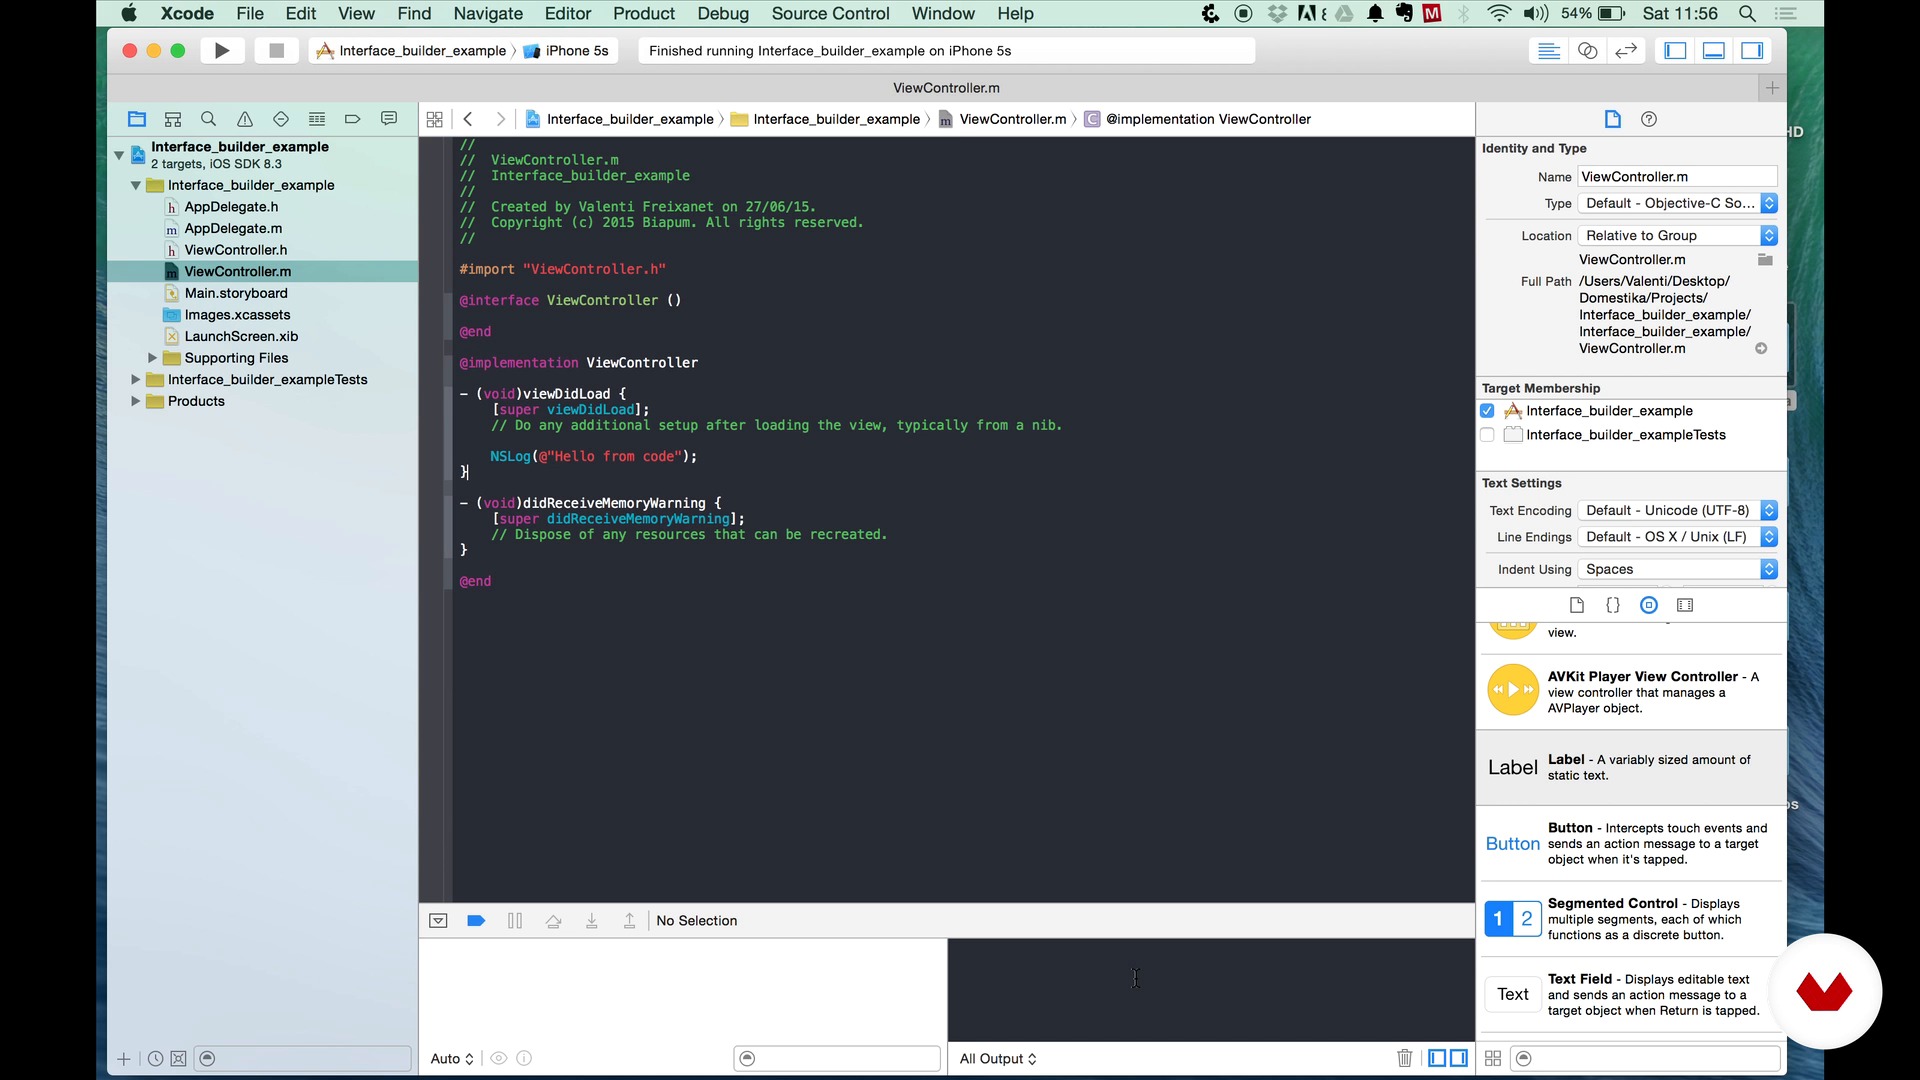This screenshot has height=1080, width=1920.
Task: Open the Breakpoint navigator
Action: pyautogui.click(x=352, y=119)
